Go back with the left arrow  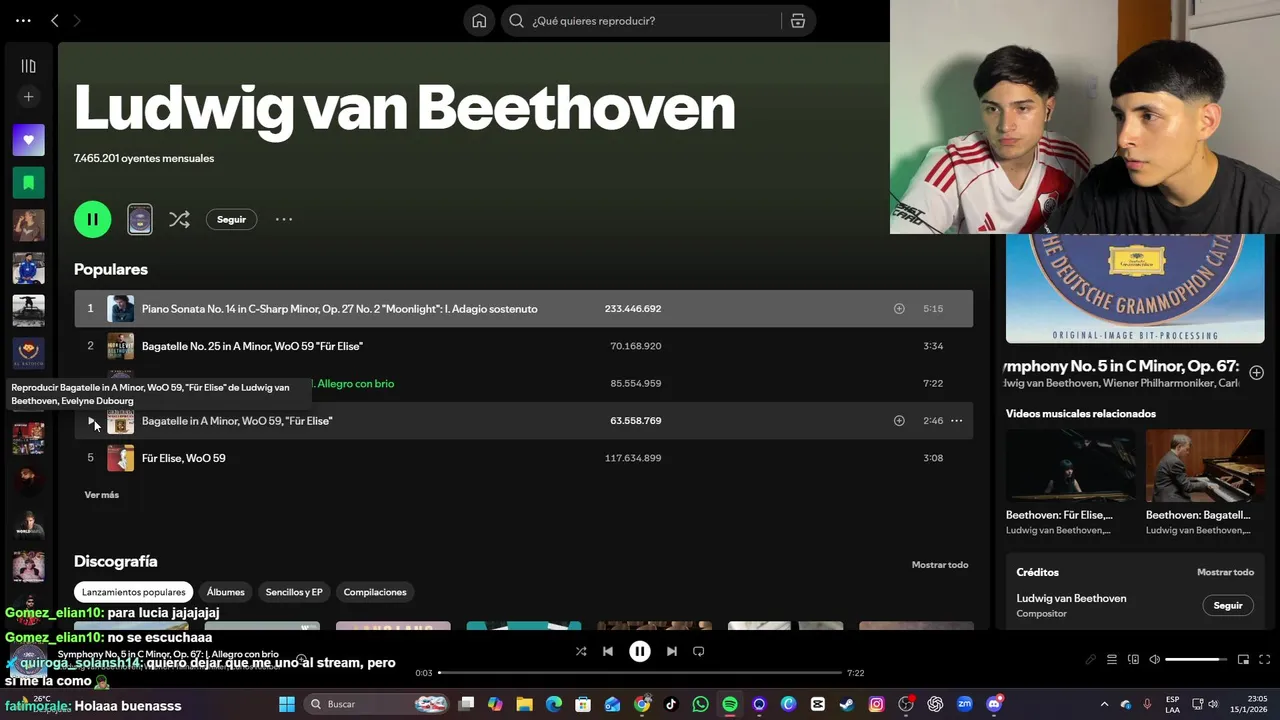pyautogui.click(x=55, y=20)
